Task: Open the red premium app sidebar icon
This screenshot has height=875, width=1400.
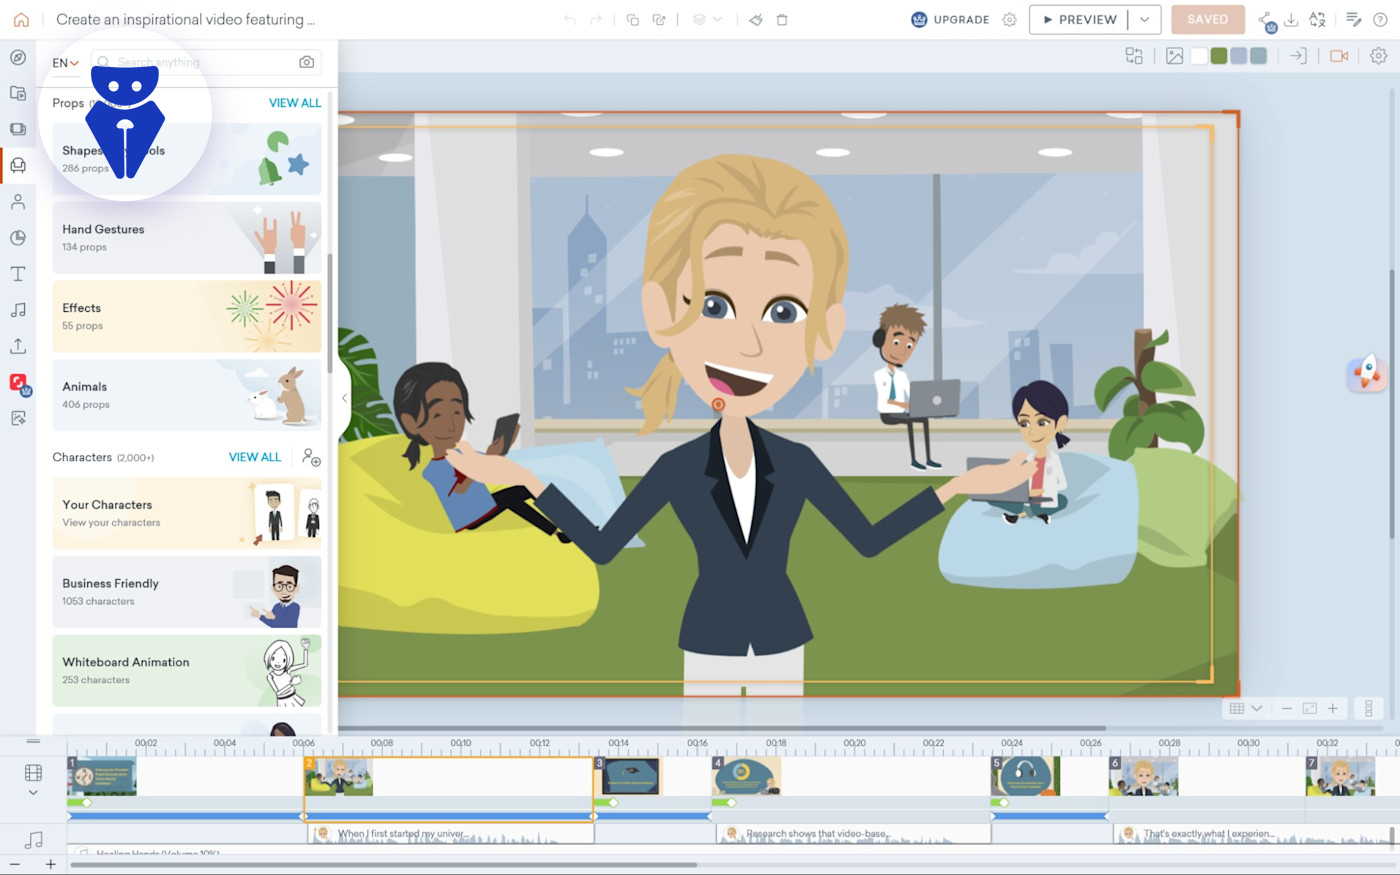Action: (19, 384)
